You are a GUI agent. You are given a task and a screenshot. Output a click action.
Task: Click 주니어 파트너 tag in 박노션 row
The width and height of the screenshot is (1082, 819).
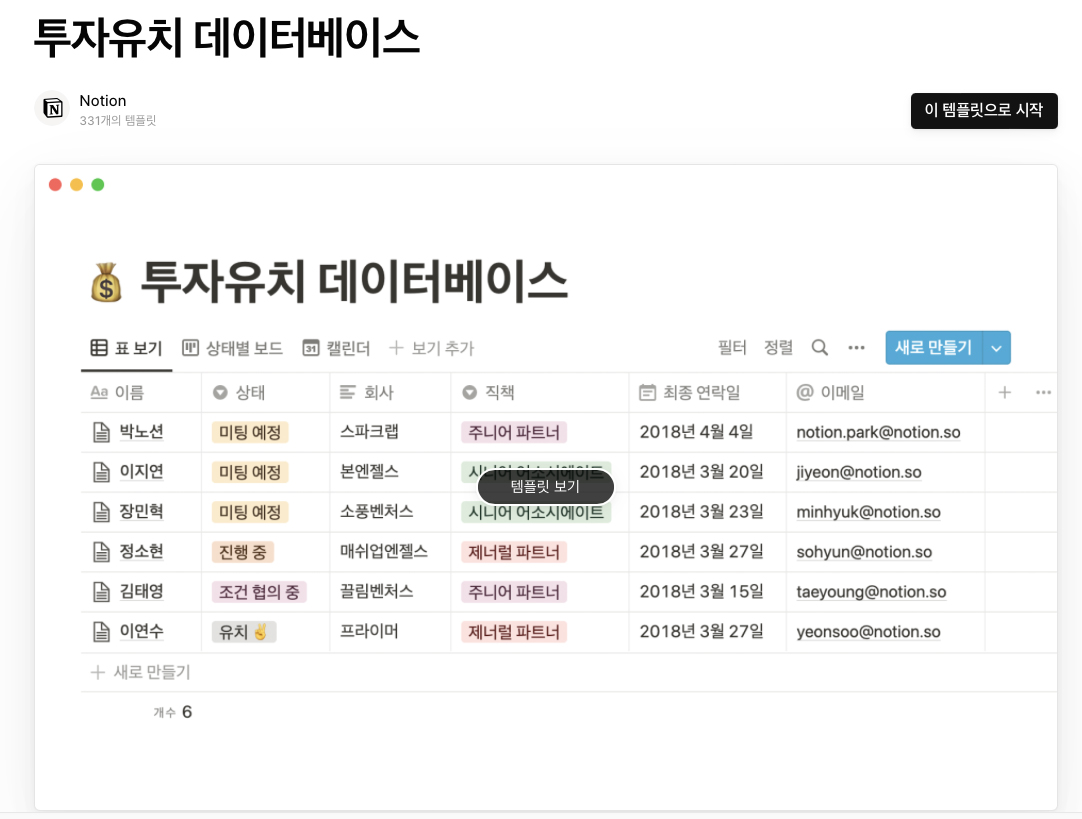tap(514, 433)
